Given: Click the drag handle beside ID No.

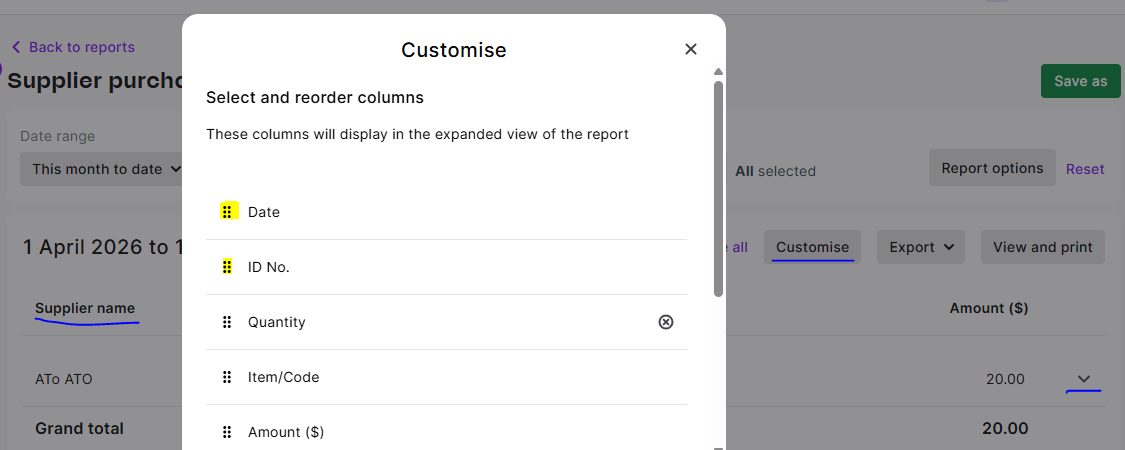Looking at the screenshot, I should tap(227, 267).
